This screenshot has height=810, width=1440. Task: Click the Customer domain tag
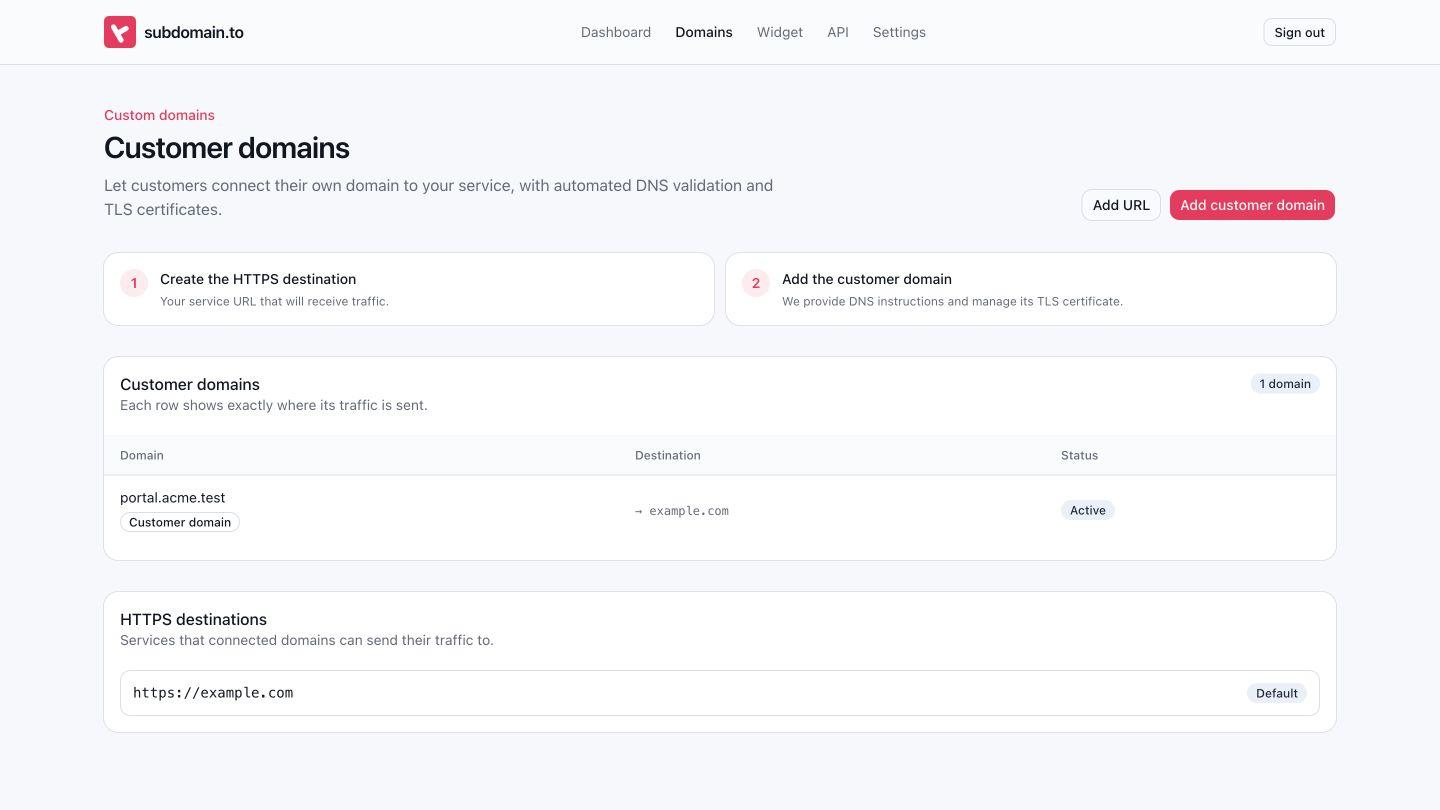coord(180,522)
